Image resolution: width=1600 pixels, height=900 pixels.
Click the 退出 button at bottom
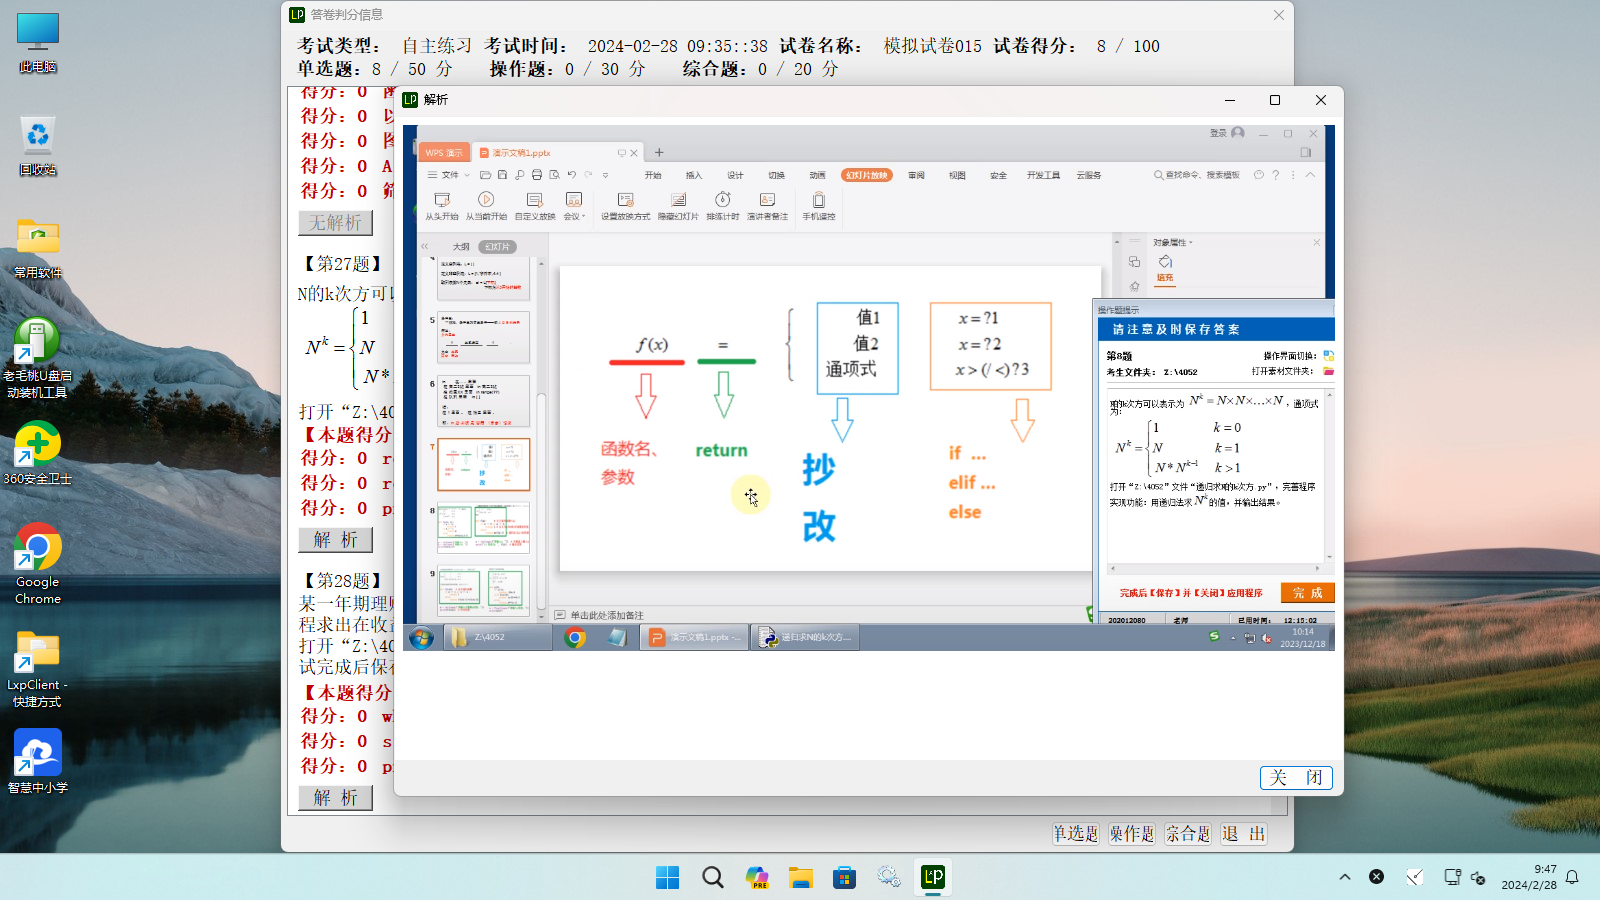point(1244,834)
